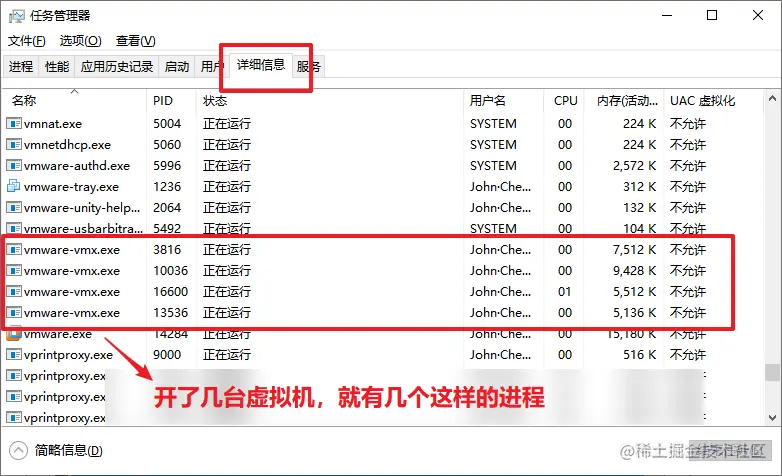Viewport: 782px width, 476px height.
Task: Click PID value 5996
Action: point(167,166)
